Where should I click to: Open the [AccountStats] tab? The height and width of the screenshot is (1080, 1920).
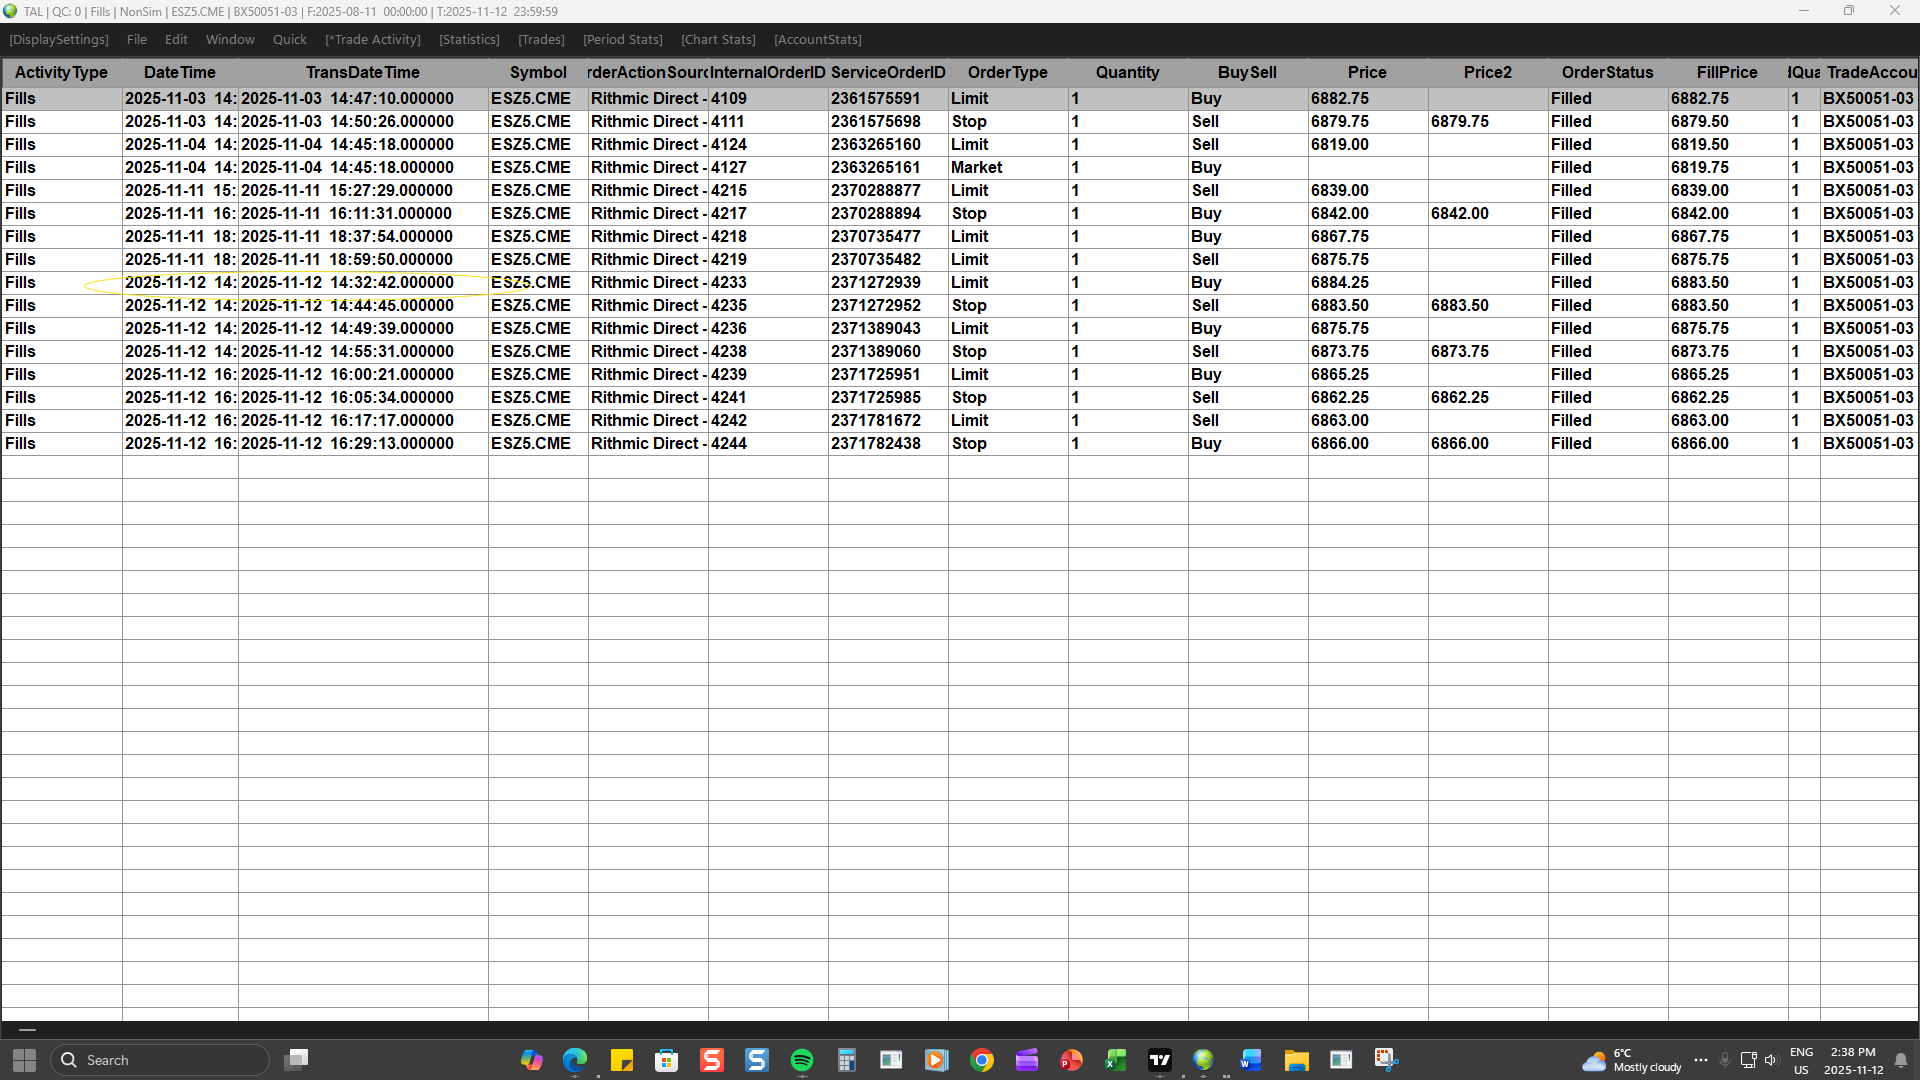tap(817, 40)
